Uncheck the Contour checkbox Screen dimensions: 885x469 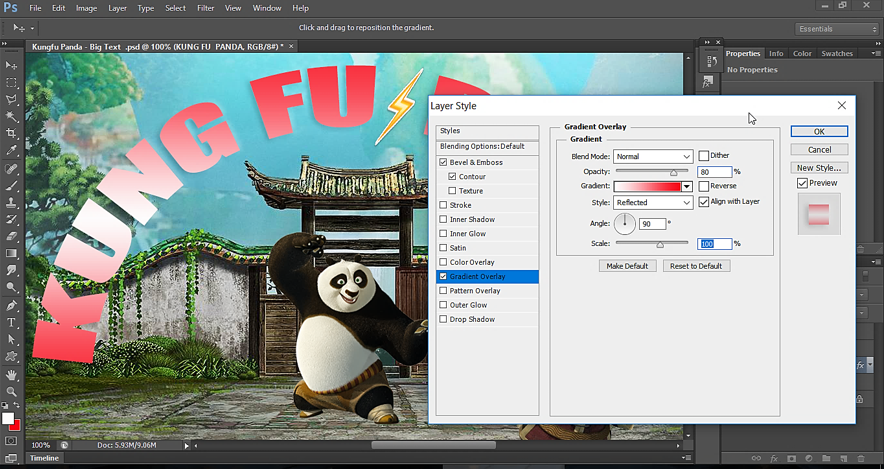coord(452,177)
